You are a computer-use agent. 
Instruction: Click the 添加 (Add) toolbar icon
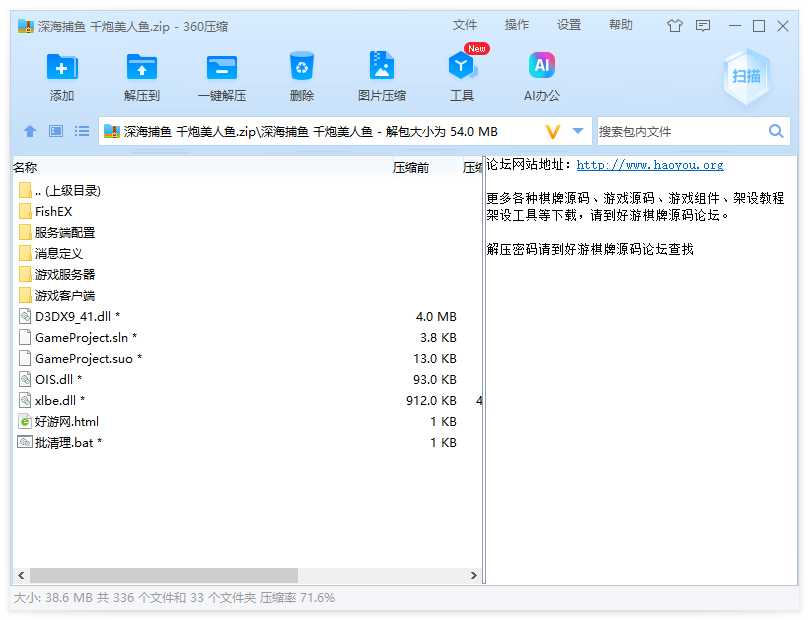tap(62, 67)
